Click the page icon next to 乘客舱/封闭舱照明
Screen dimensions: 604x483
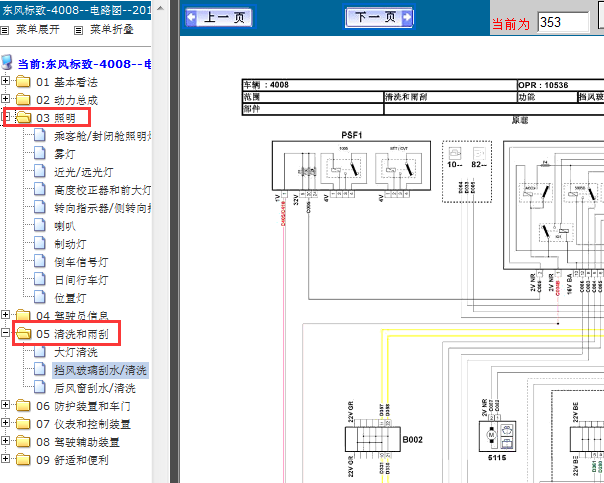point(40,135)
